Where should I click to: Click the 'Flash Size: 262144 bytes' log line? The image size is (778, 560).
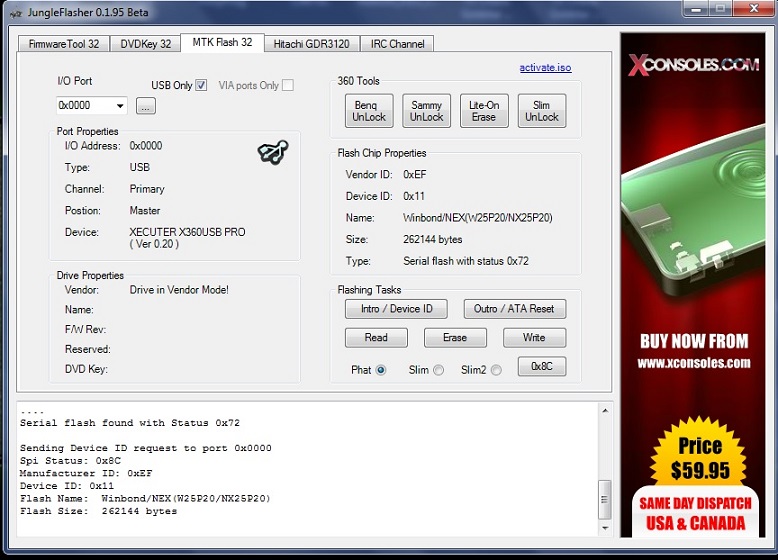(98, 511)
